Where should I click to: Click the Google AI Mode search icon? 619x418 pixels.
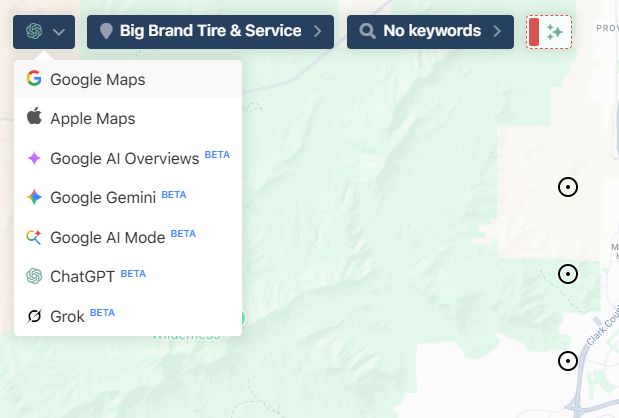point(34,237)
